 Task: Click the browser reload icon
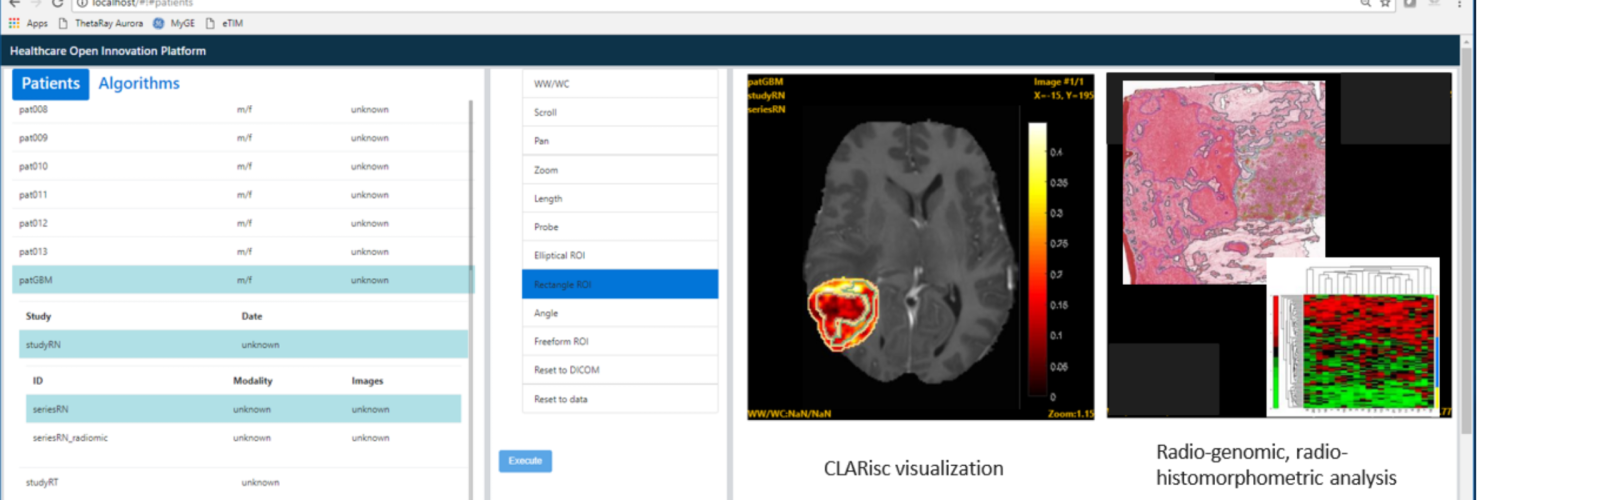point(58,4)
